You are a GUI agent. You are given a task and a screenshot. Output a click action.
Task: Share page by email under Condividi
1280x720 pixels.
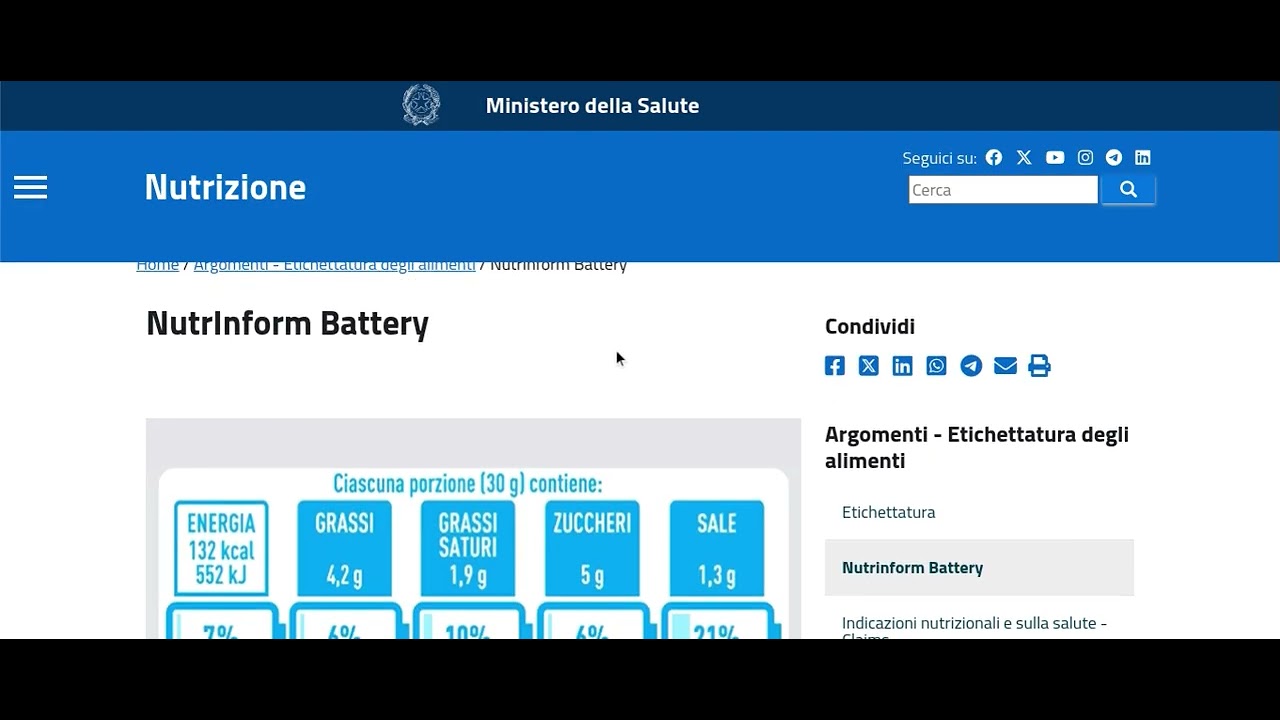click(x=1005, y=366)
